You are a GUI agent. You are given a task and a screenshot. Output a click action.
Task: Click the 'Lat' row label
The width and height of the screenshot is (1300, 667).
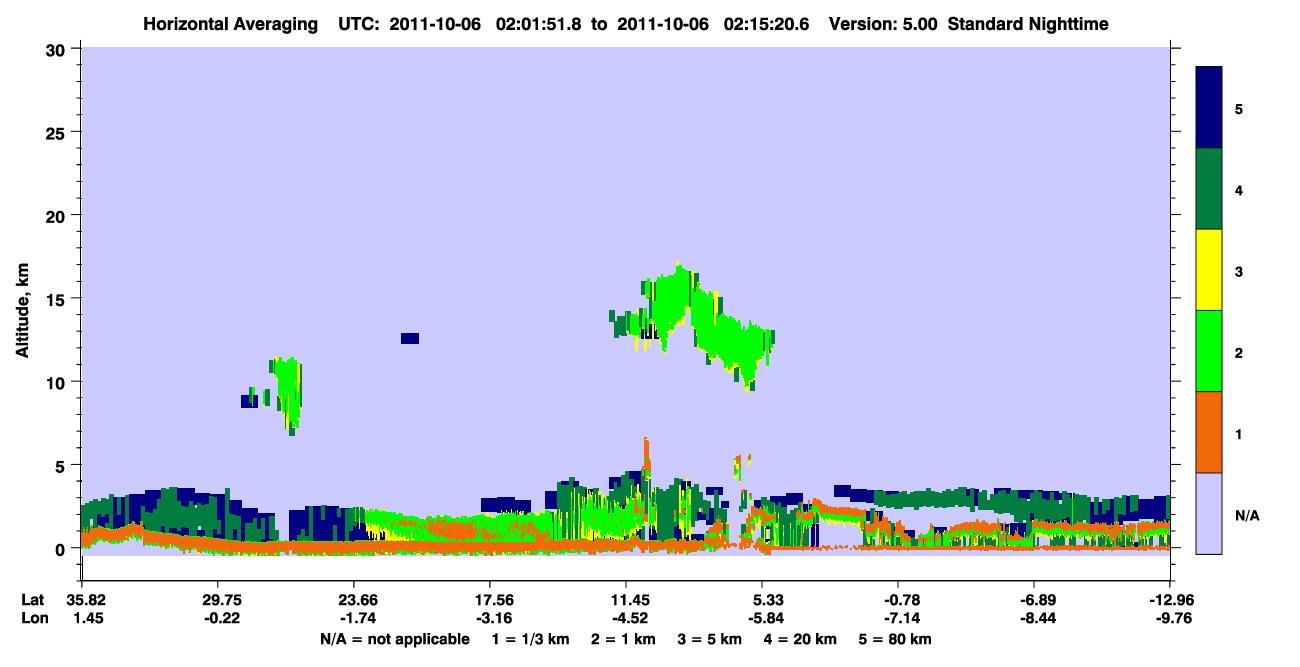tap(33, 600)
